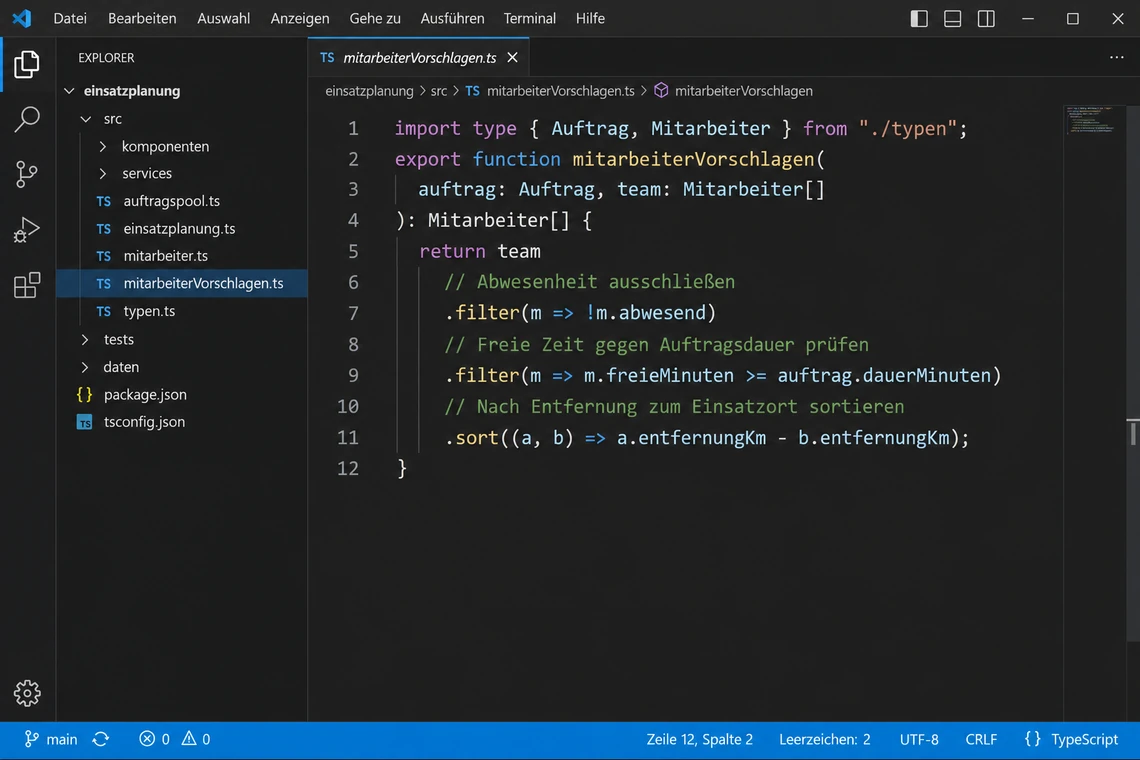Click the TS icon of auftragspool.ts
1140x760 pixels.
tap(104, 201)
